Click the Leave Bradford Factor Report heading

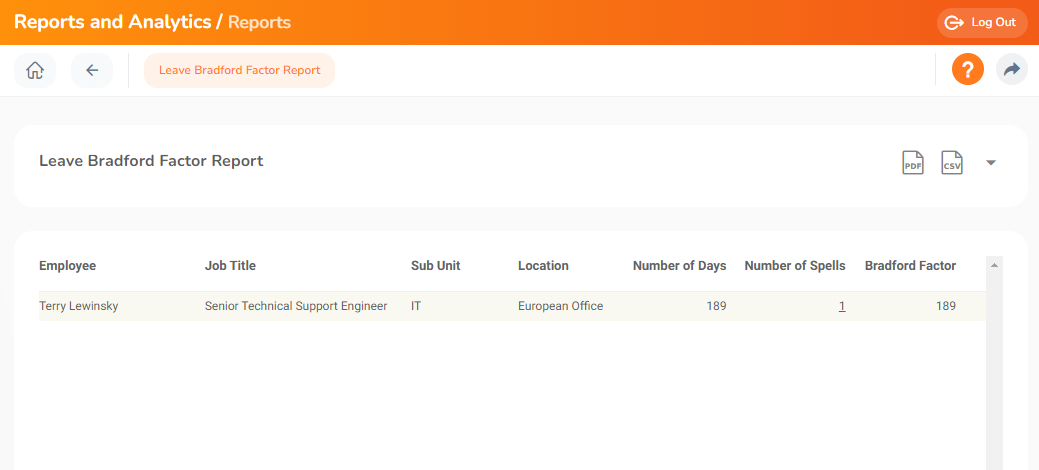coord(151,161)
